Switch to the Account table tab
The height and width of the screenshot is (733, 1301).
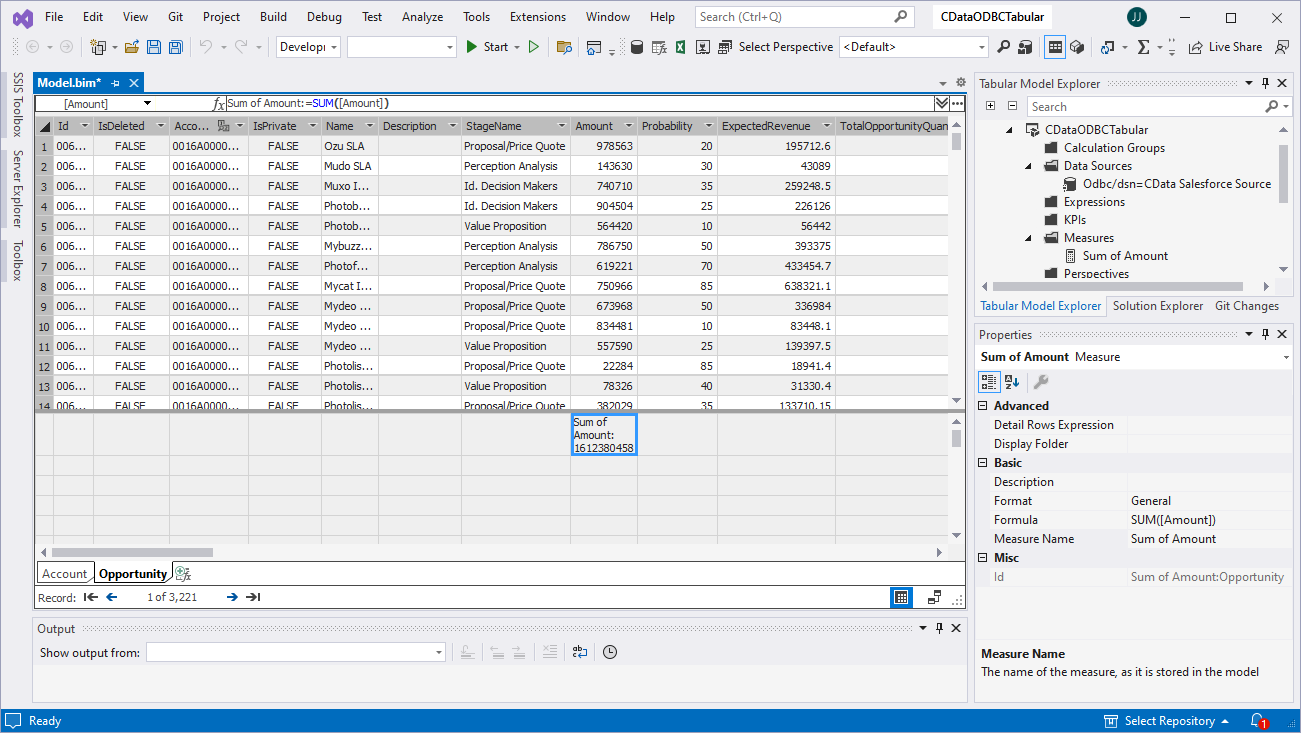pos(65,574)
